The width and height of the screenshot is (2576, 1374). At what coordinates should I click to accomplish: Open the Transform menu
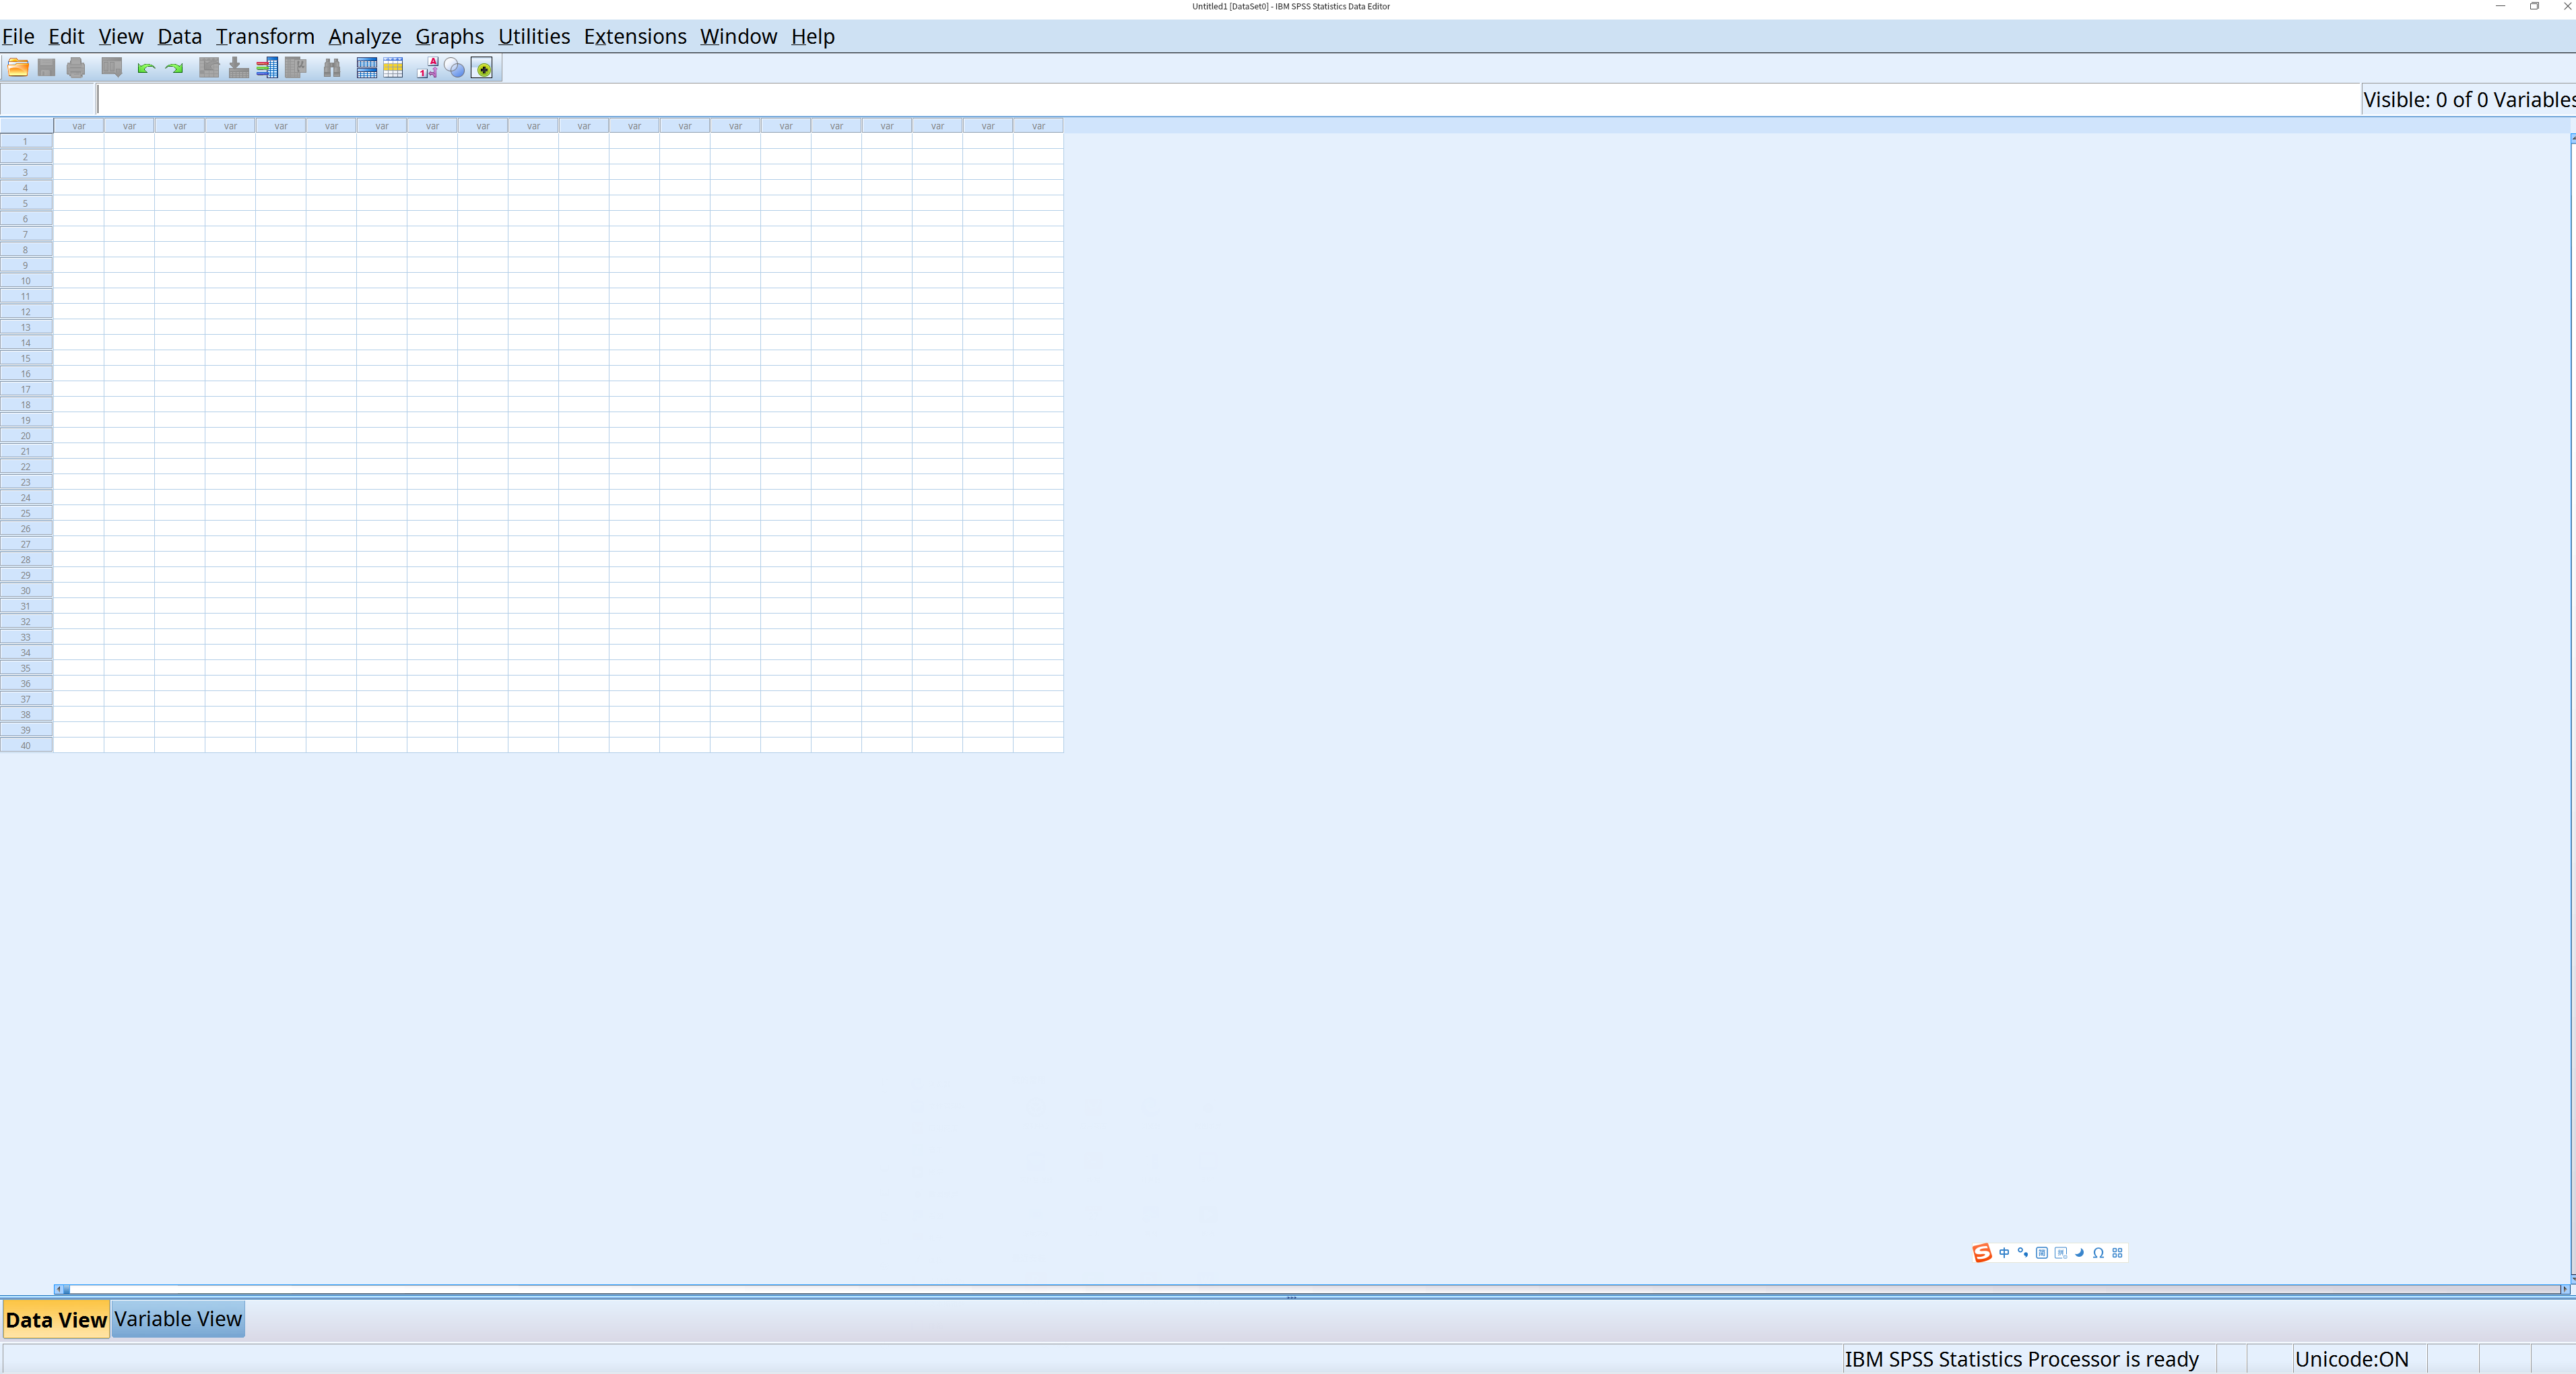tap(265, 36)
